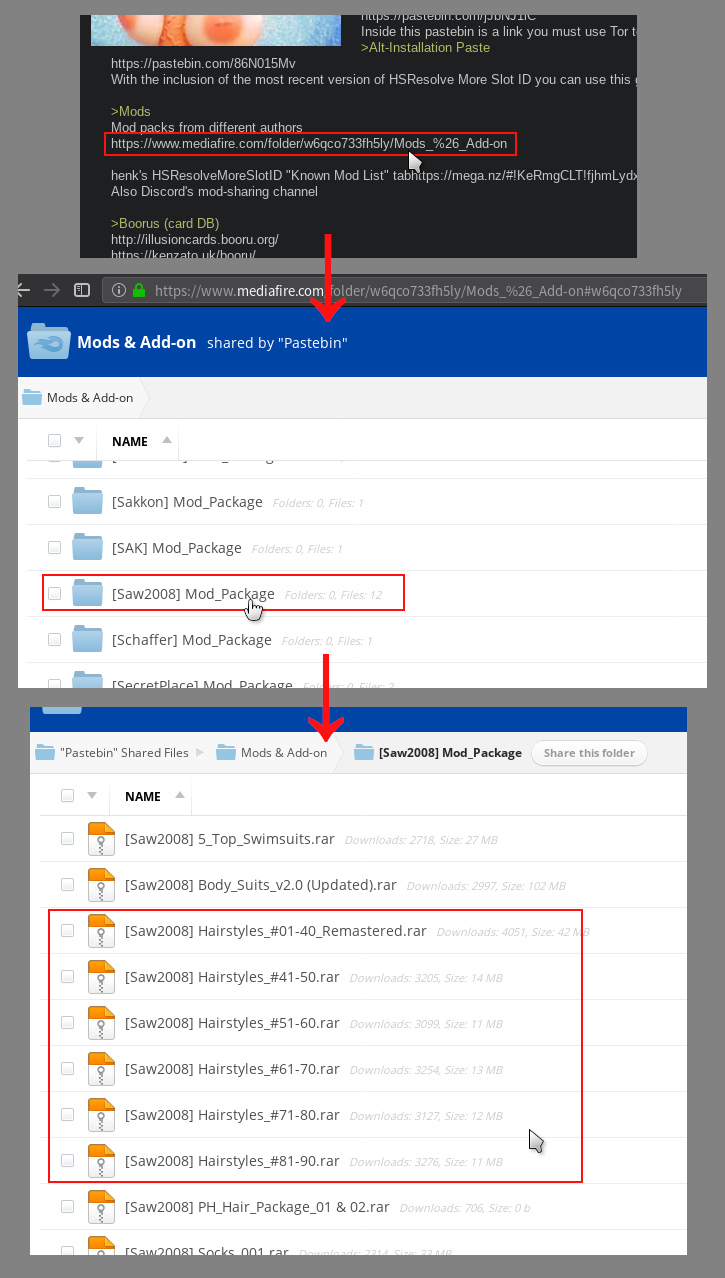The height and width of the screenshot is (1278, 725).
Task: Tick select-all checkbox in bottom file list
Action: tap(67, 796)
